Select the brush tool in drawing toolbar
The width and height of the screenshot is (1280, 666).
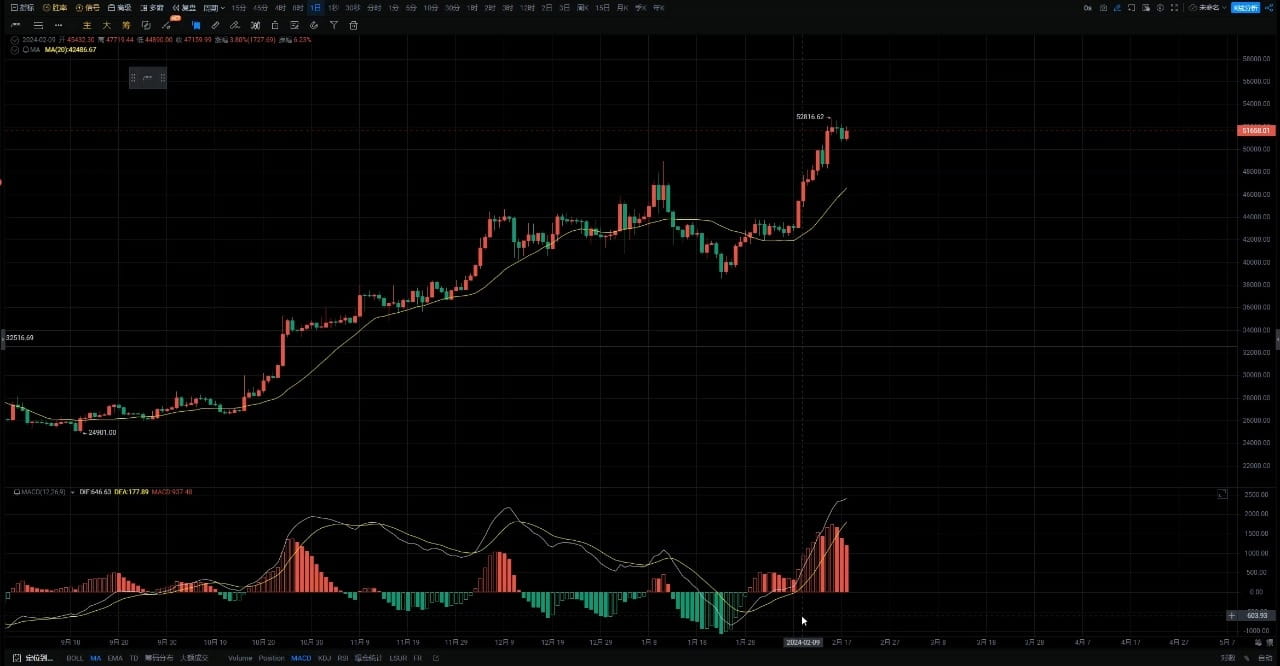point(235,25)
